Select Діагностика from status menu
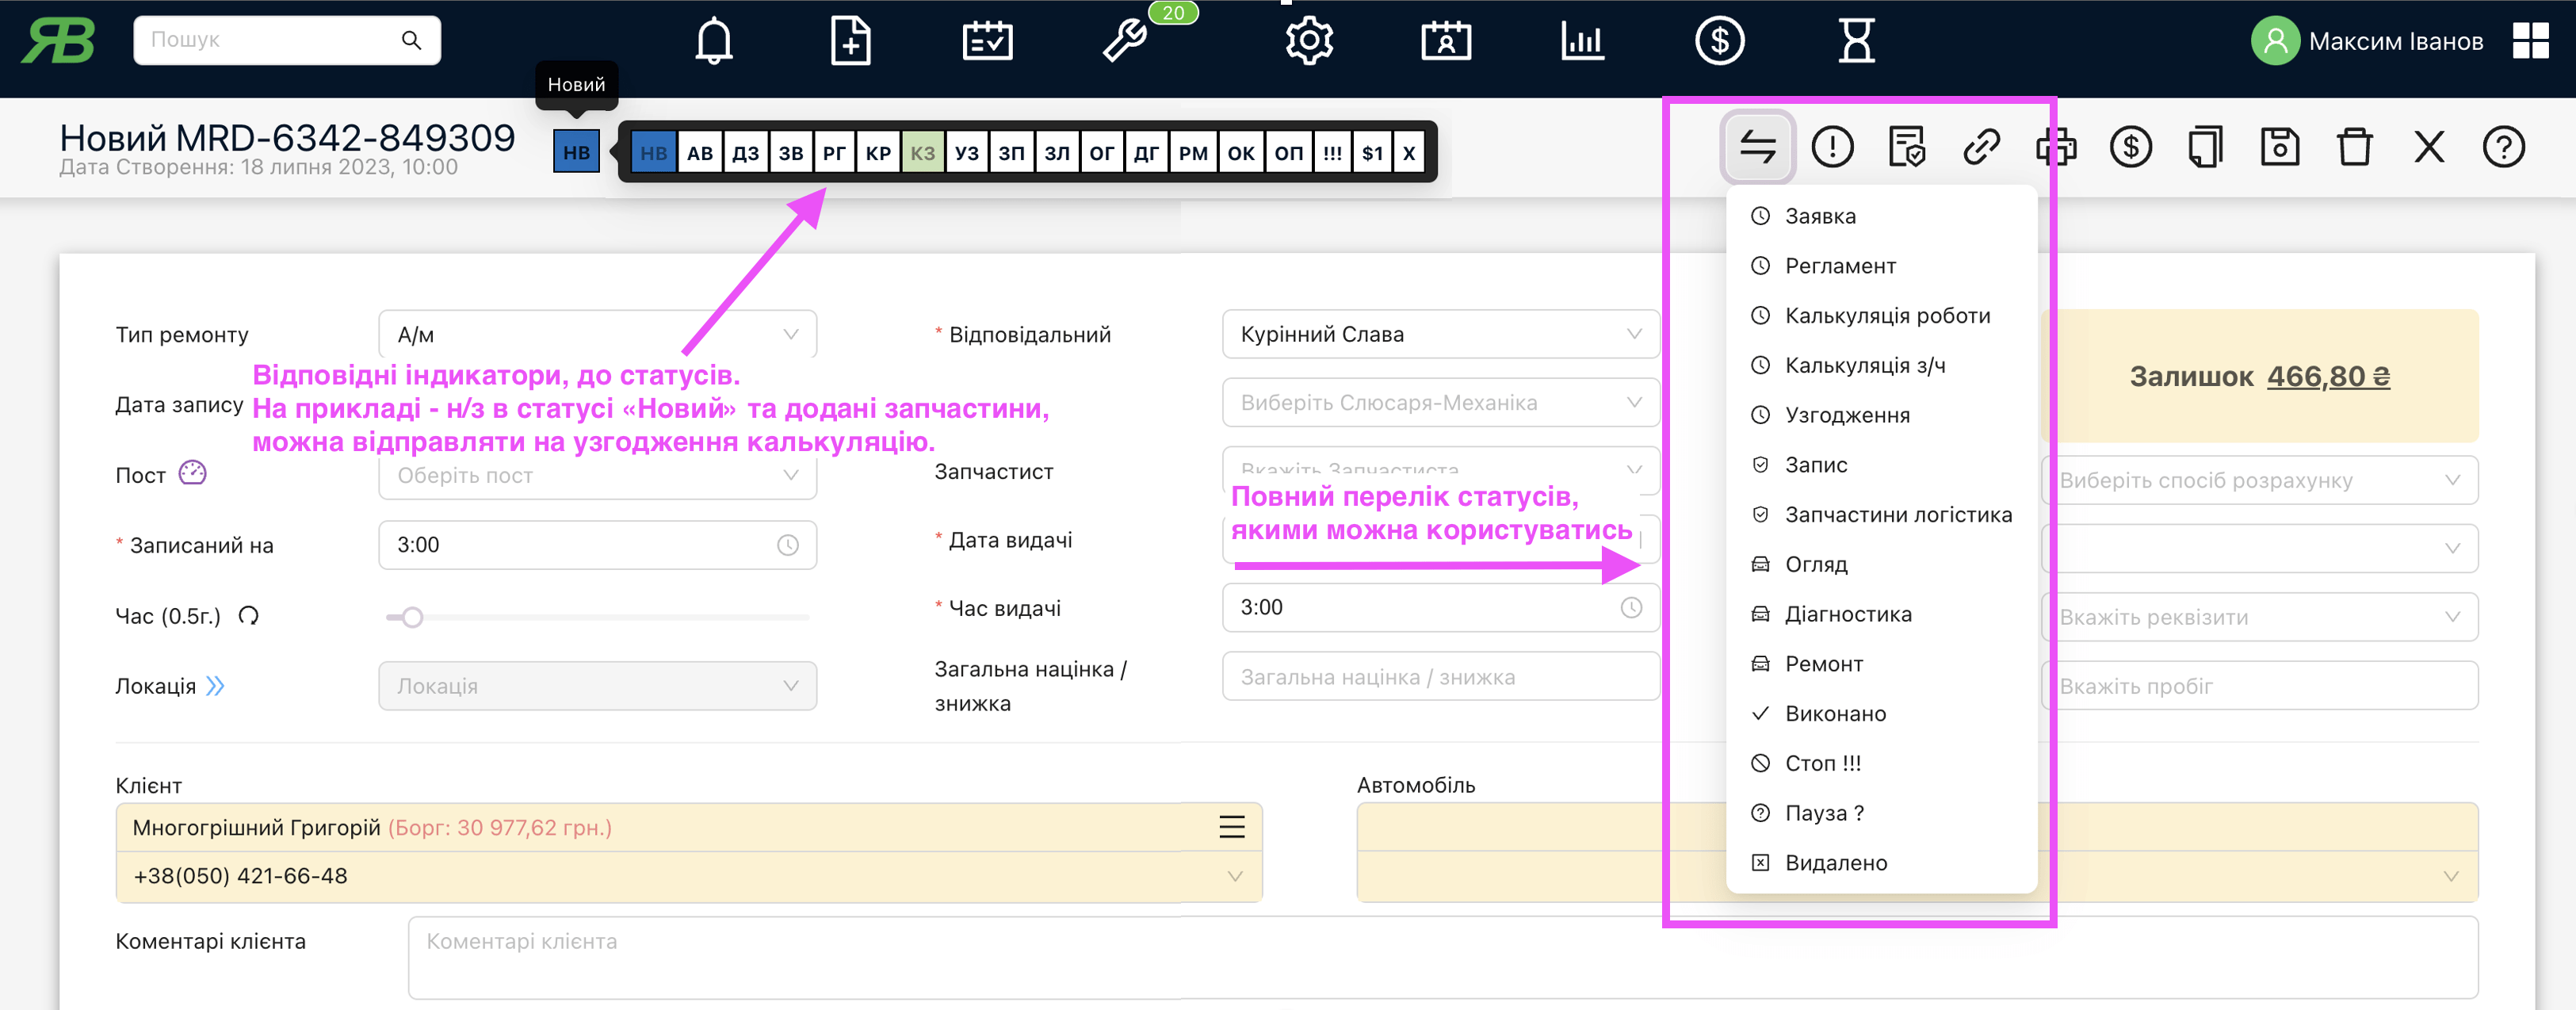 pyautogui.click(x=1848, y=614)
